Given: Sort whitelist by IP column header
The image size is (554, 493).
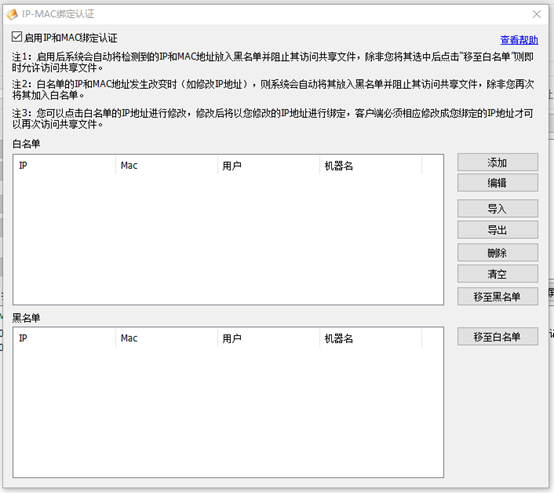Looking at the screenshot, I should click(64, 165).
